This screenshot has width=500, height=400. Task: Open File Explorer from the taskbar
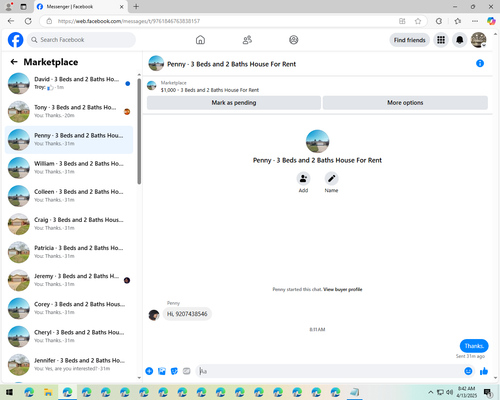coord(48,392)
